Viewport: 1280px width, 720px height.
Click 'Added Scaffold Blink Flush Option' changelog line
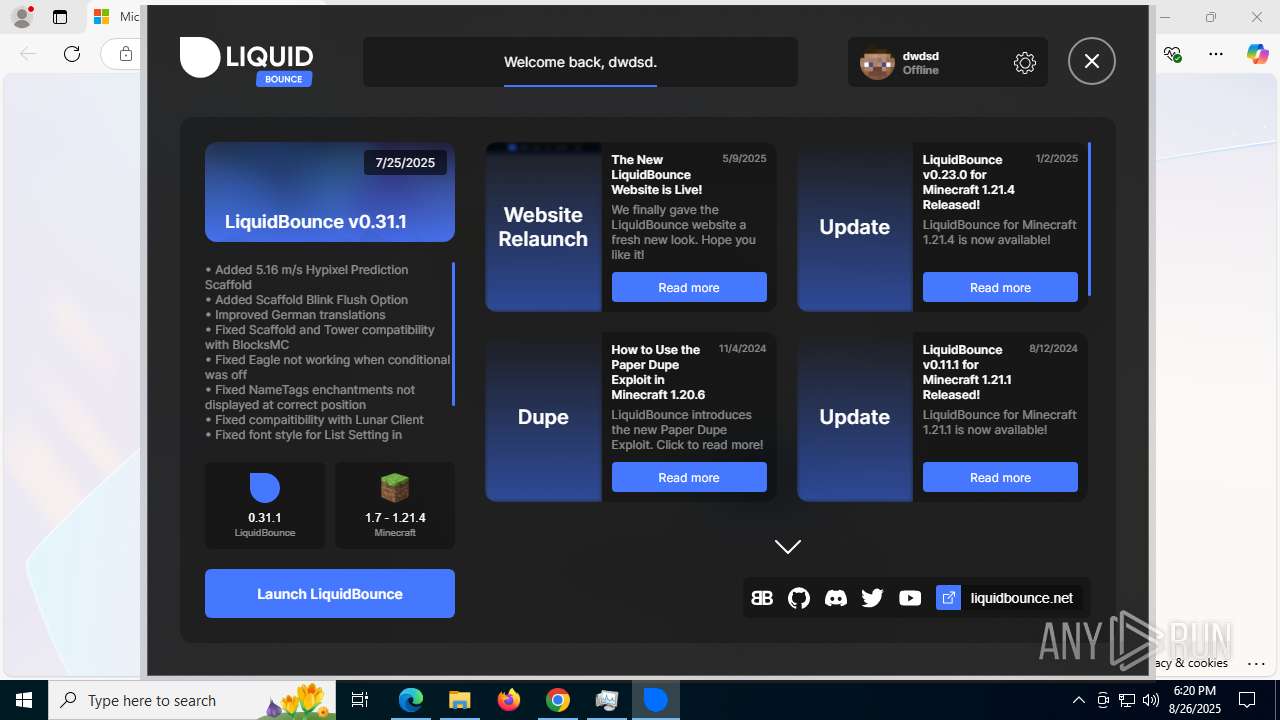(306, 299)
